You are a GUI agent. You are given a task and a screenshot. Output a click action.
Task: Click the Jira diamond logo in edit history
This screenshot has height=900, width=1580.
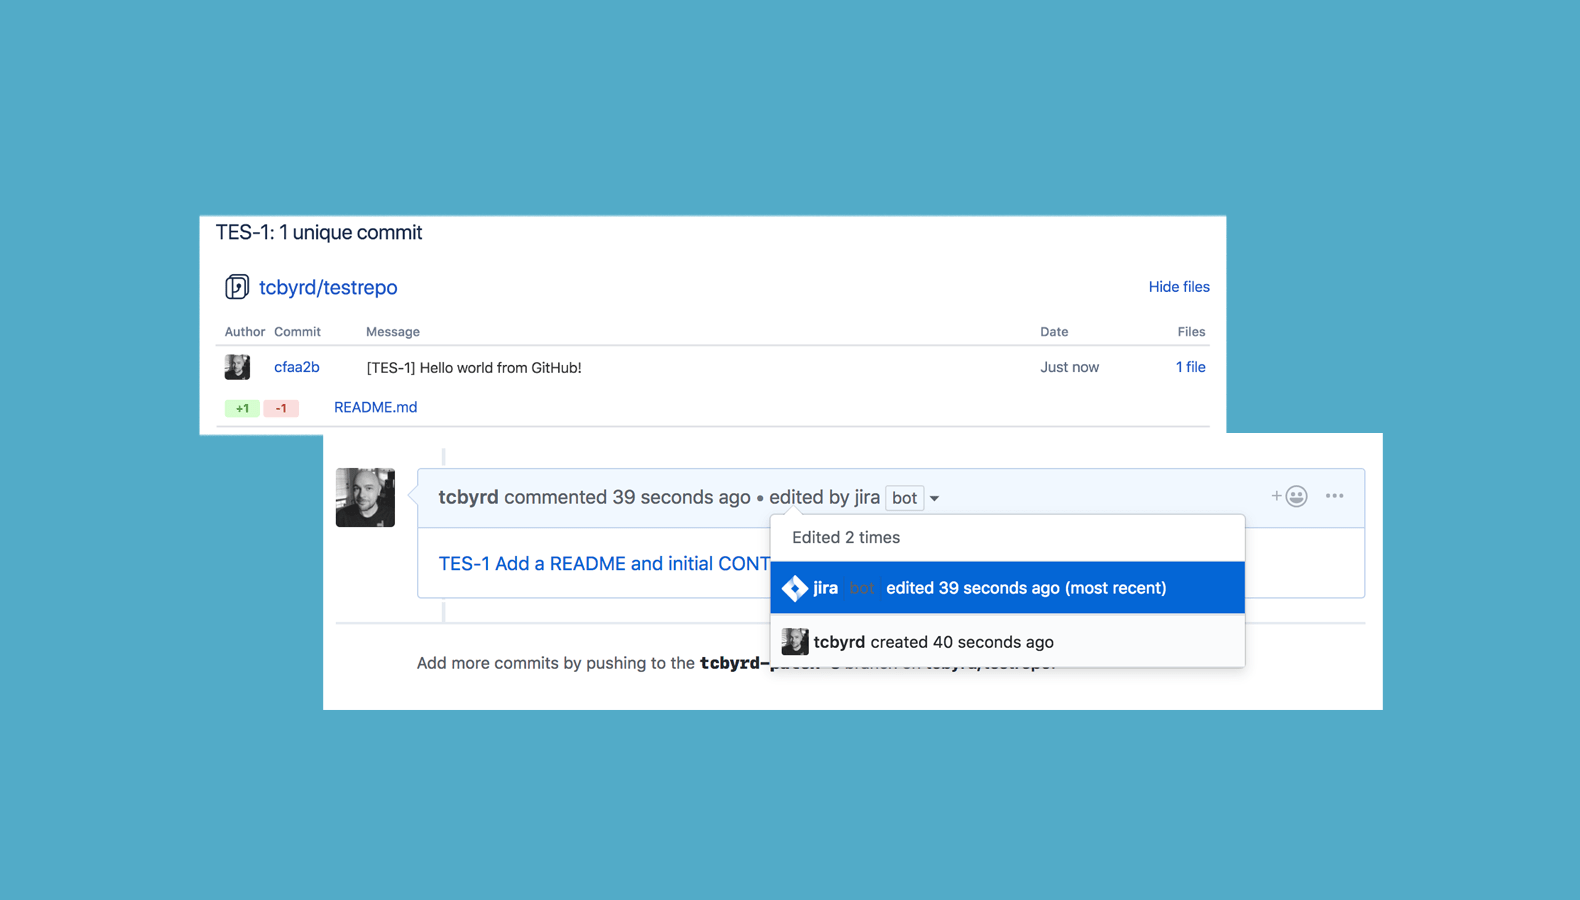coord(795,588)
